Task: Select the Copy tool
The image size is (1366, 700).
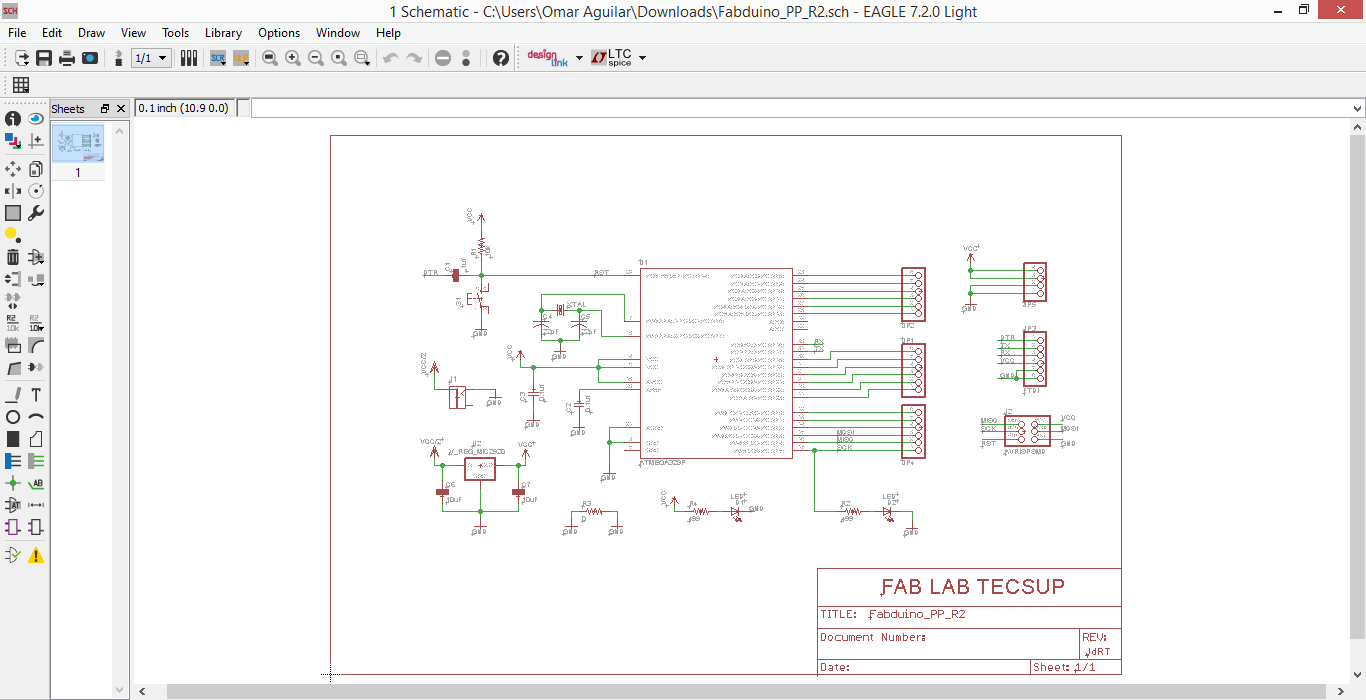Action: (36, 169)
